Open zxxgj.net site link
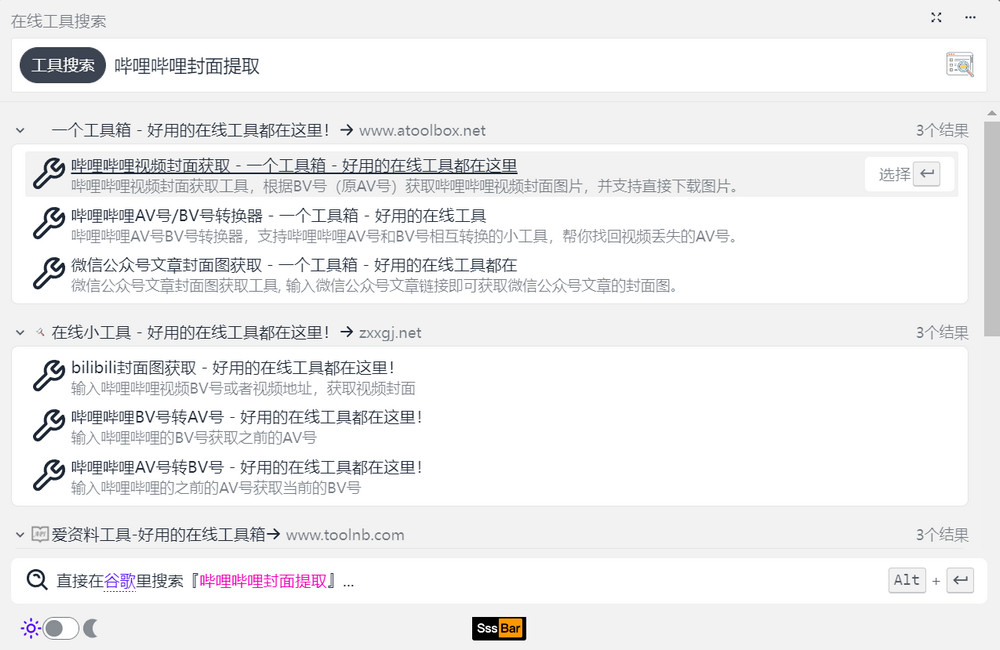Screen dimensions: 1000x650 click(x=390, y=333)
